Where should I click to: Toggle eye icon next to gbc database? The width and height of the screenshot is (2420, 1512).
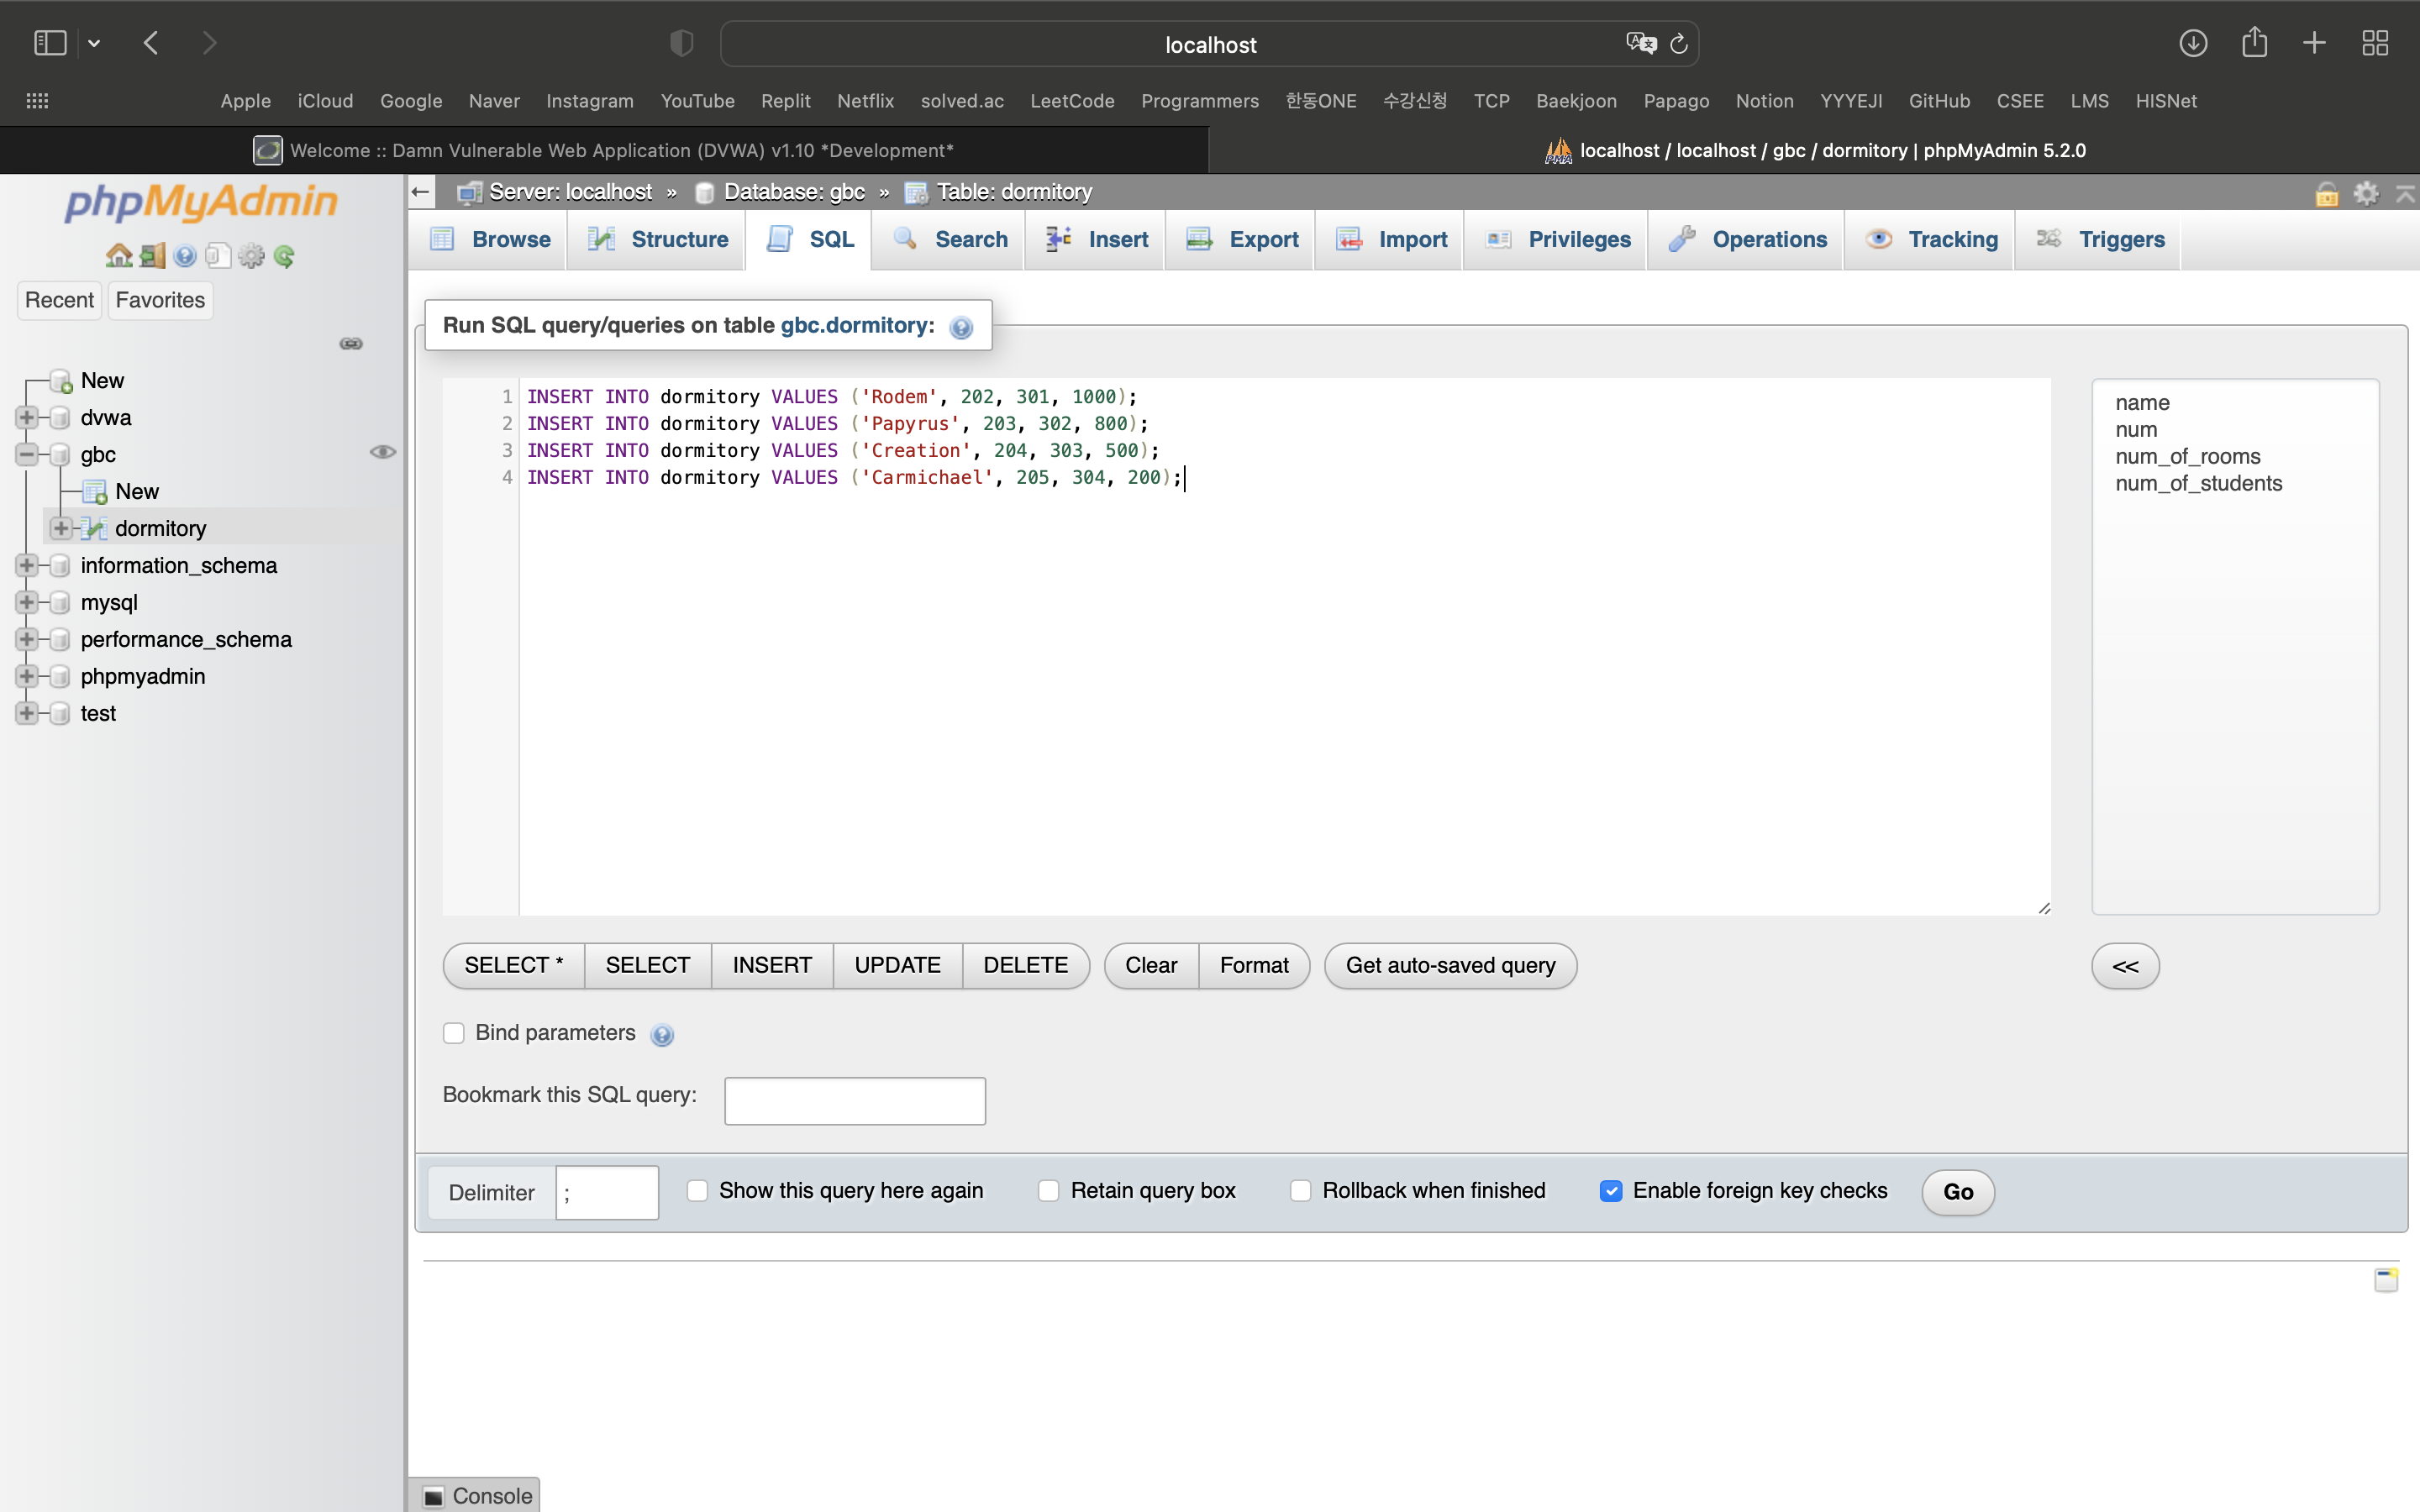coord(382,452)
